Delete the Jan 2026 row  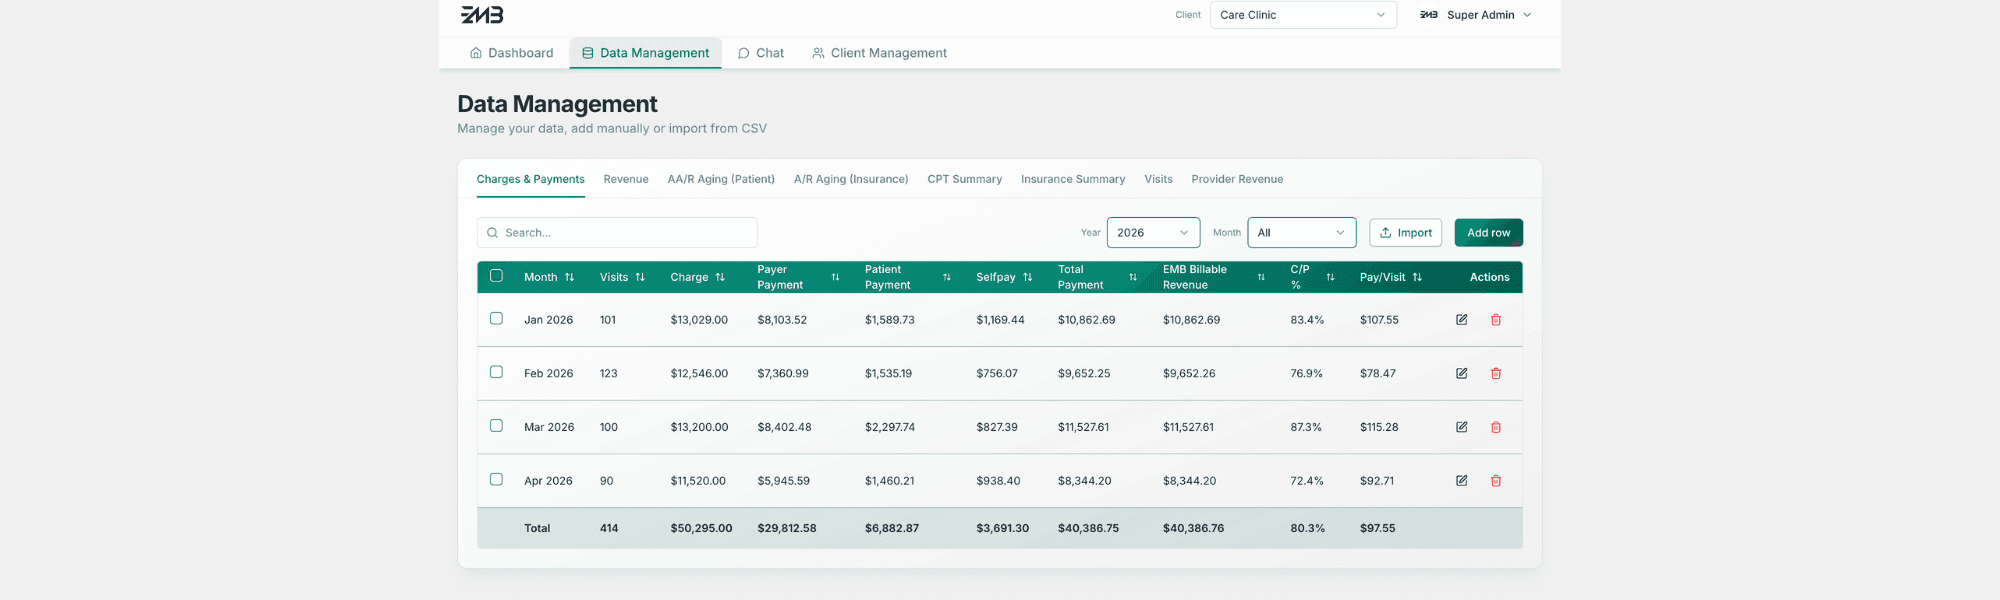coord(1496,320)
